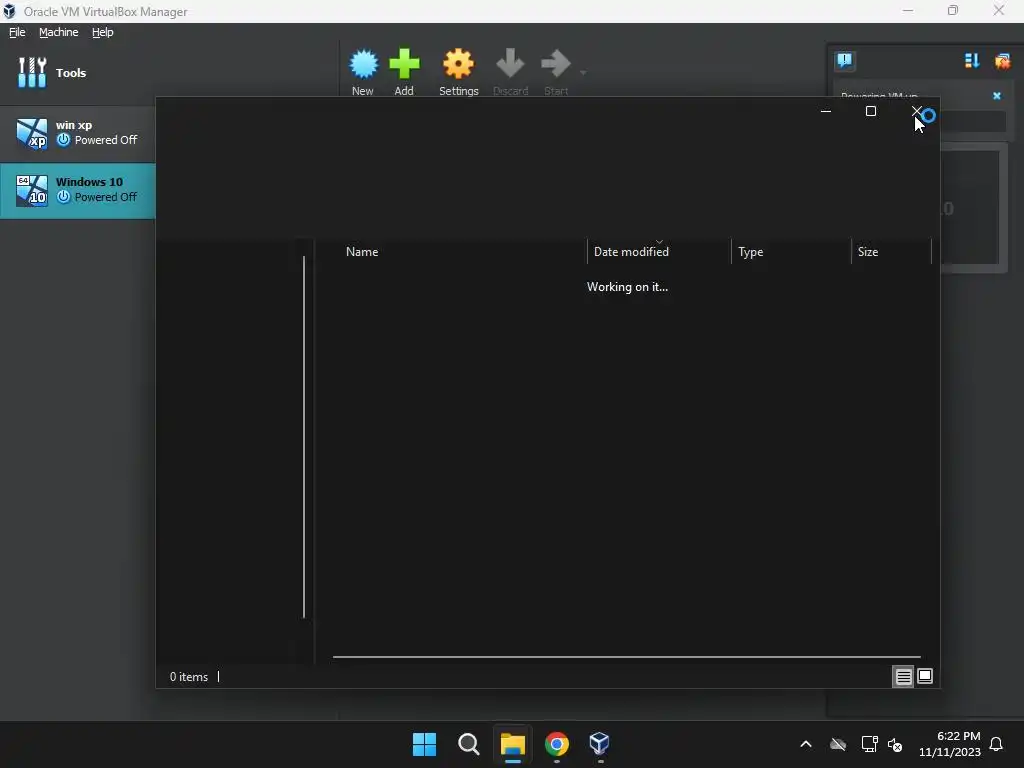Click the muted volume tray icon
This screenshot has height=768, width=1024.
coord(895,744)
